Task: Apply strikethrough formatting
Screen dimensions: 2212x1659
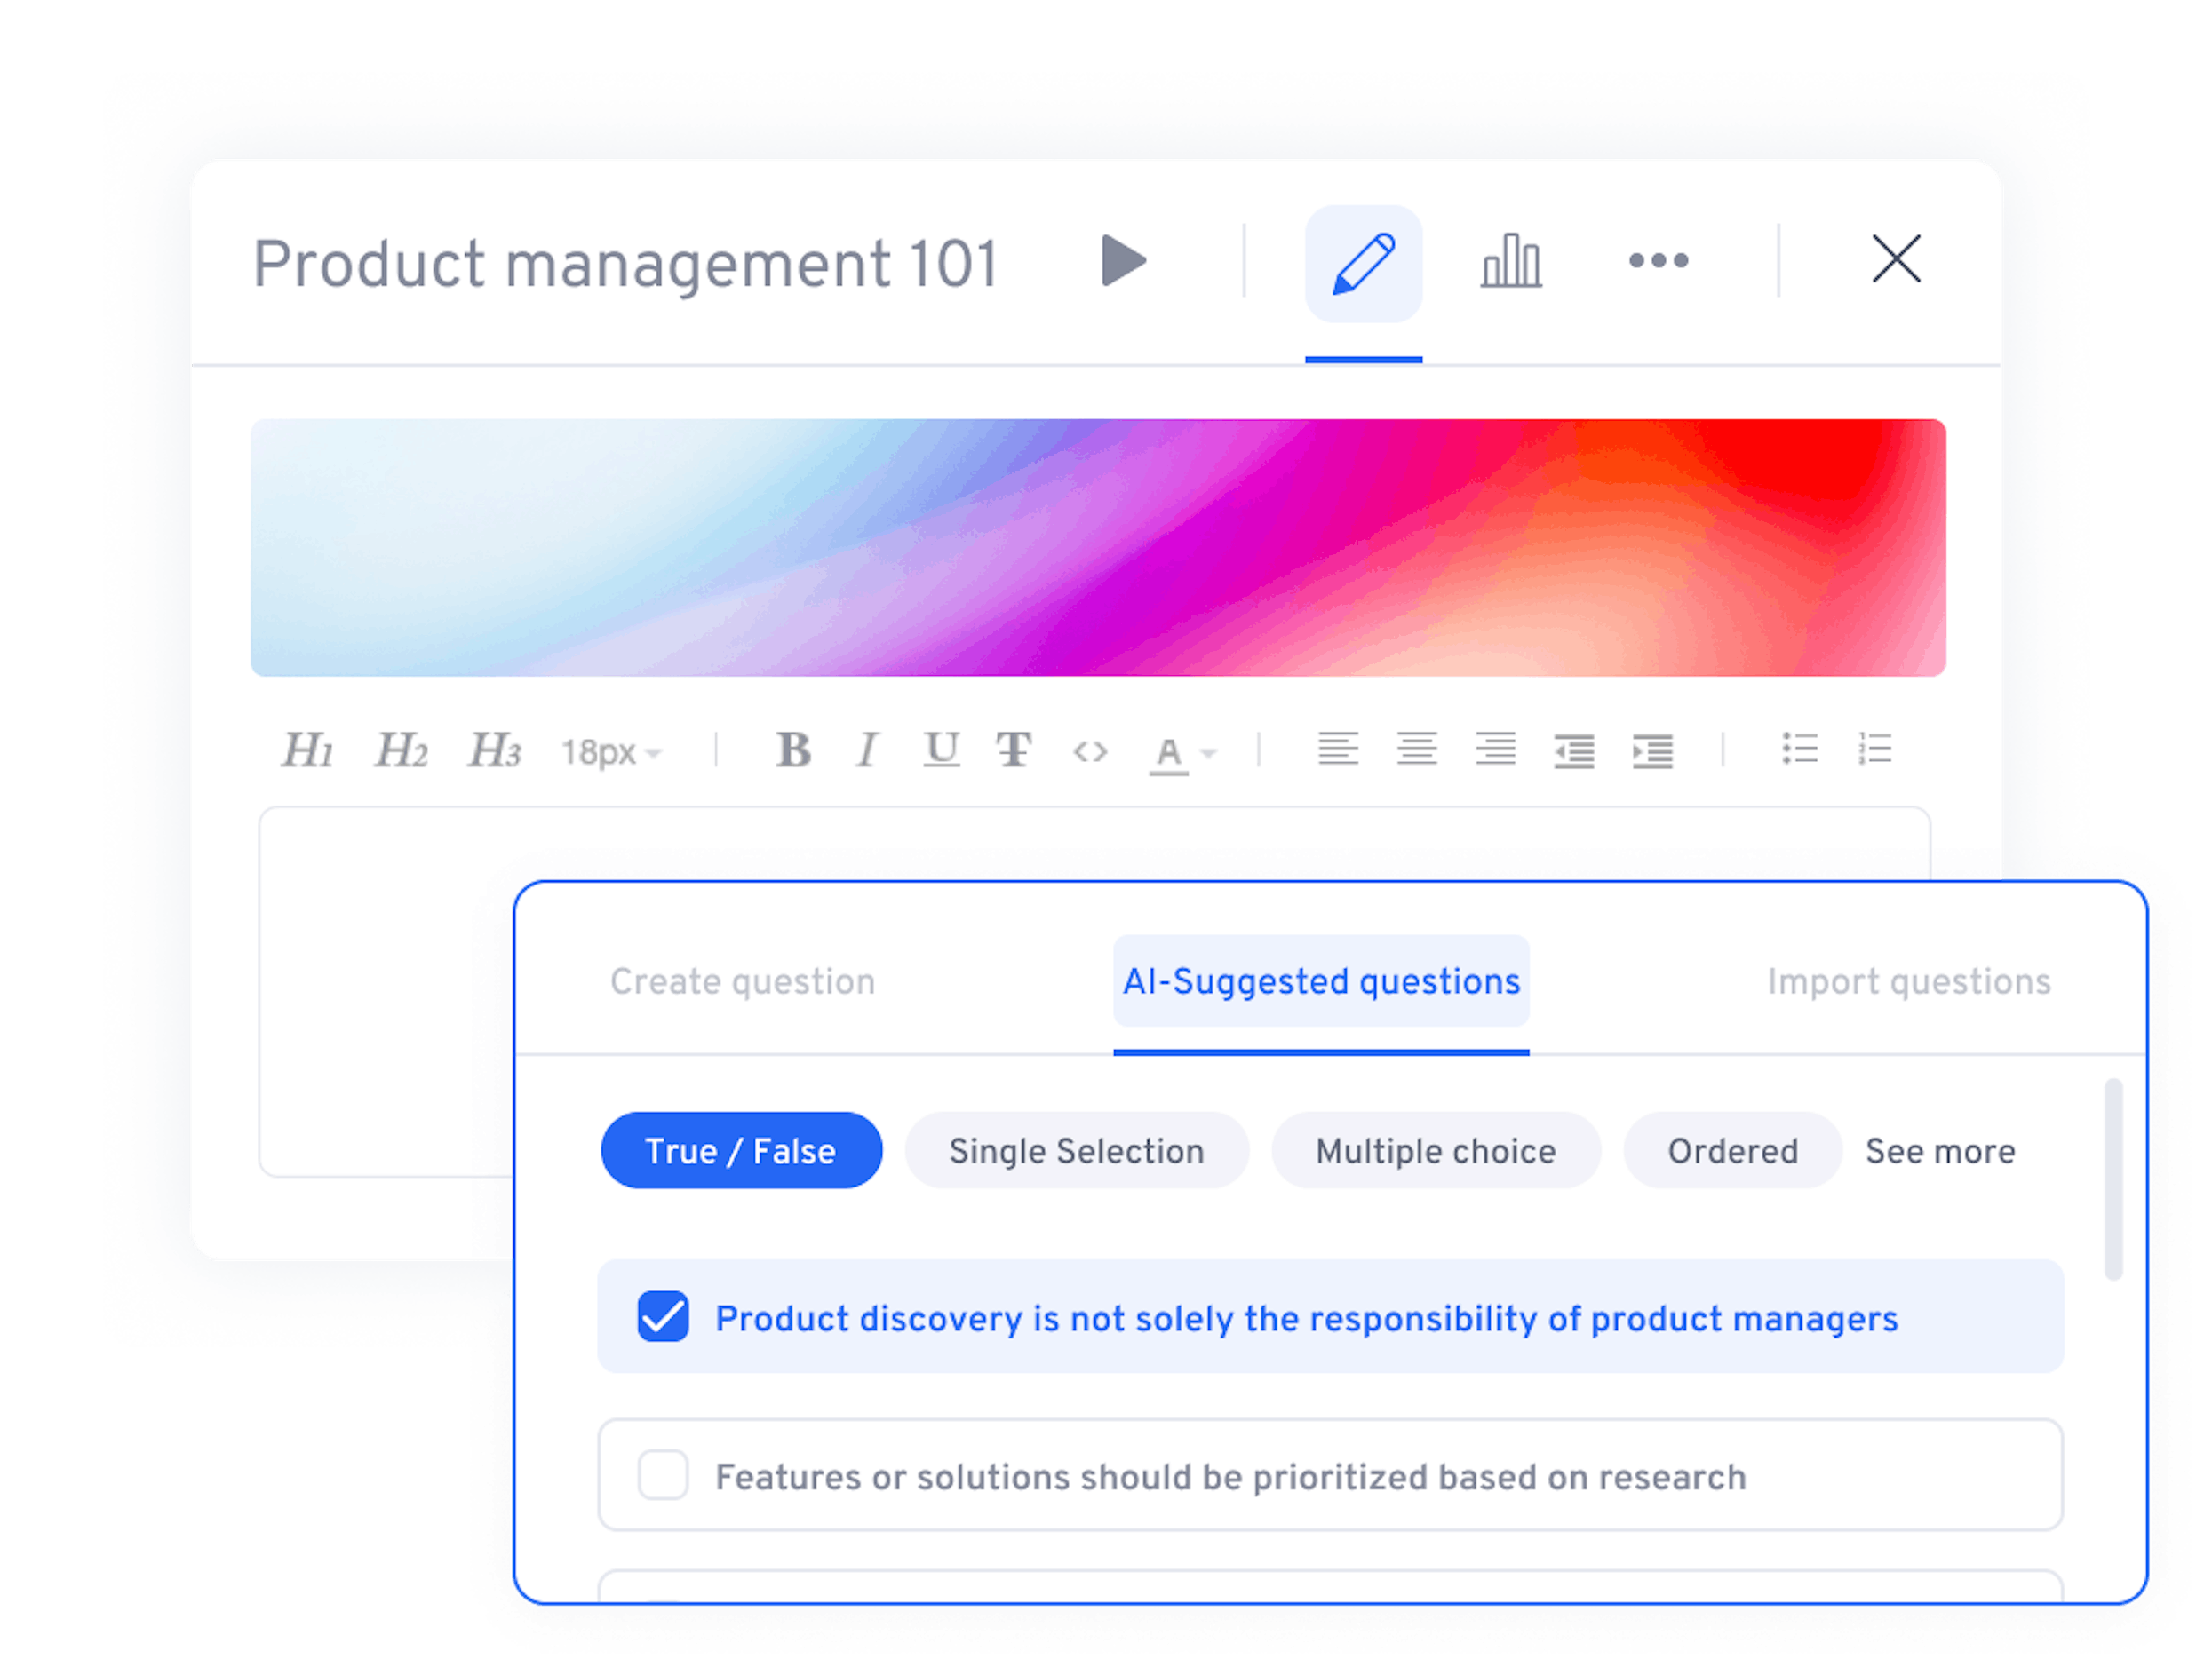Action: pos(1014,750)
